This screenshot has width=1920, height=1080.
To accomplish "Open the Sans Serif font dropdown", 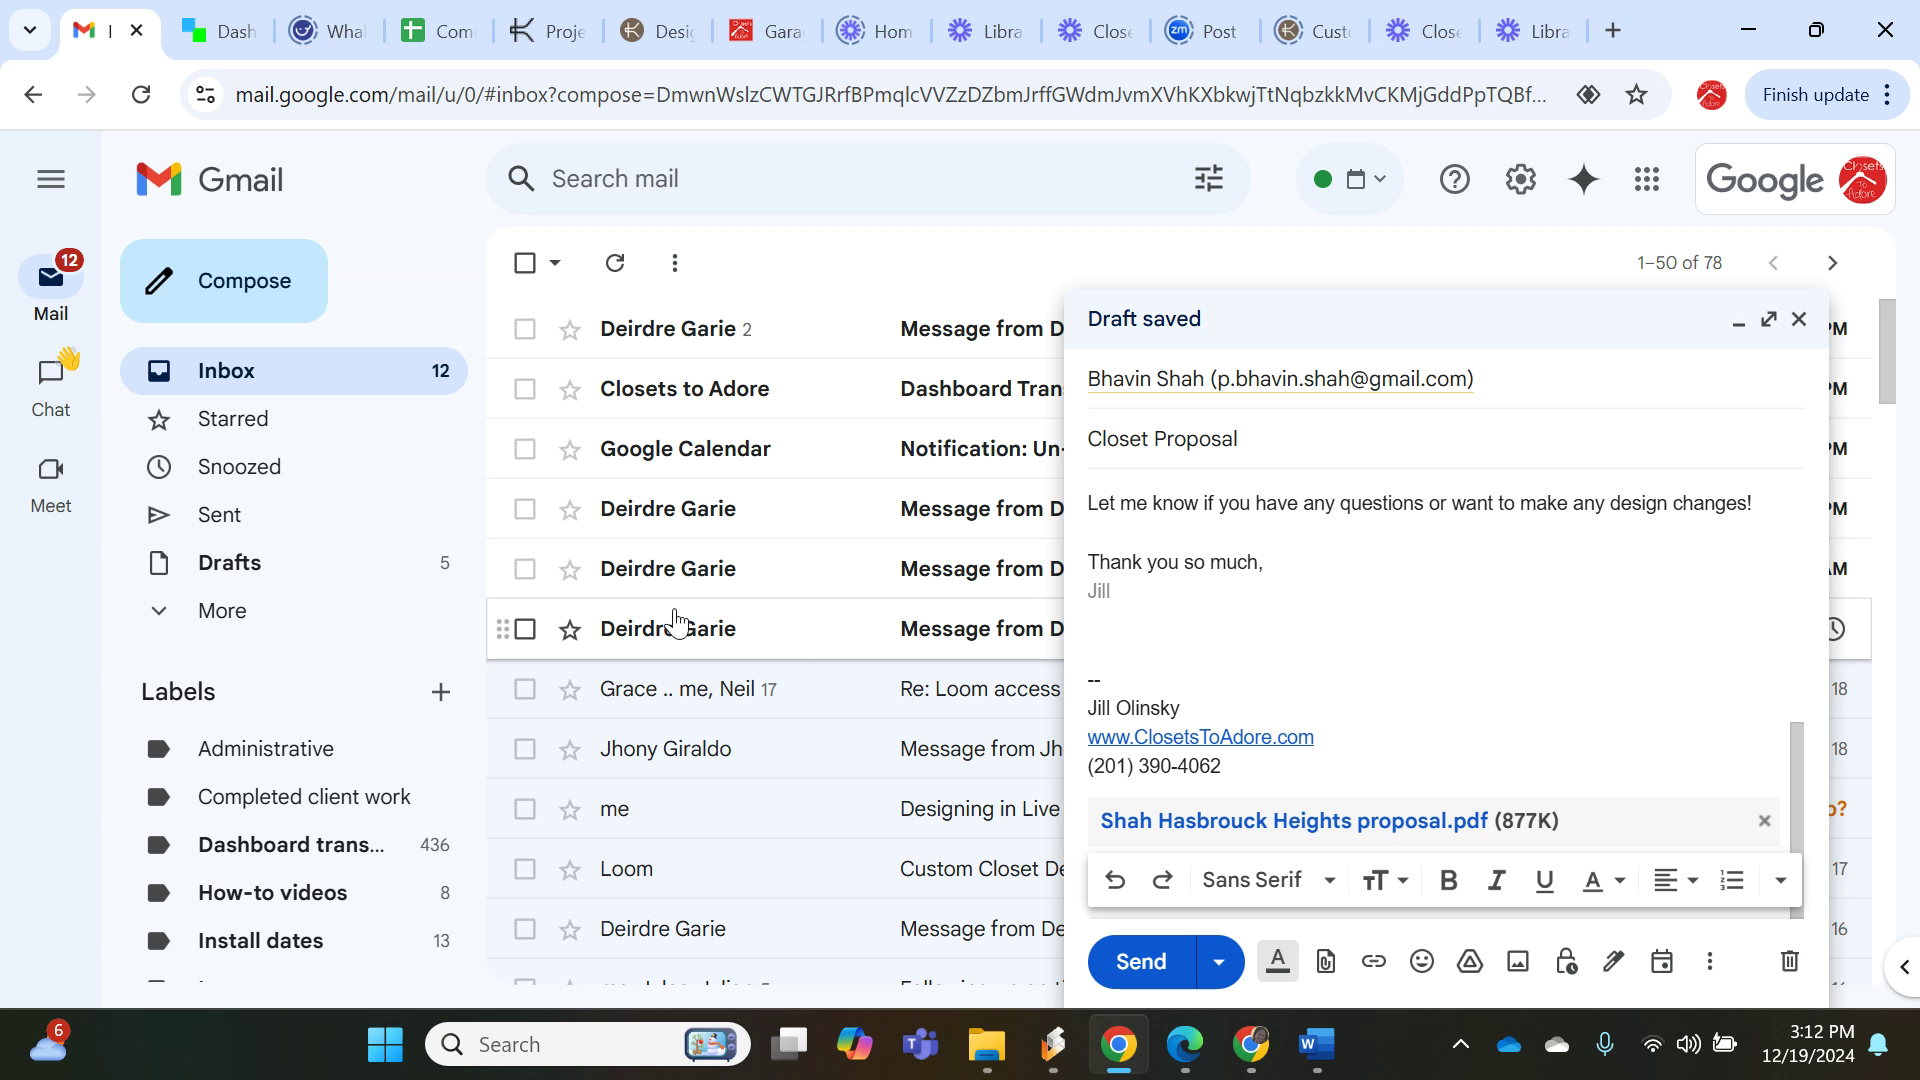I will pos(1268,881).
